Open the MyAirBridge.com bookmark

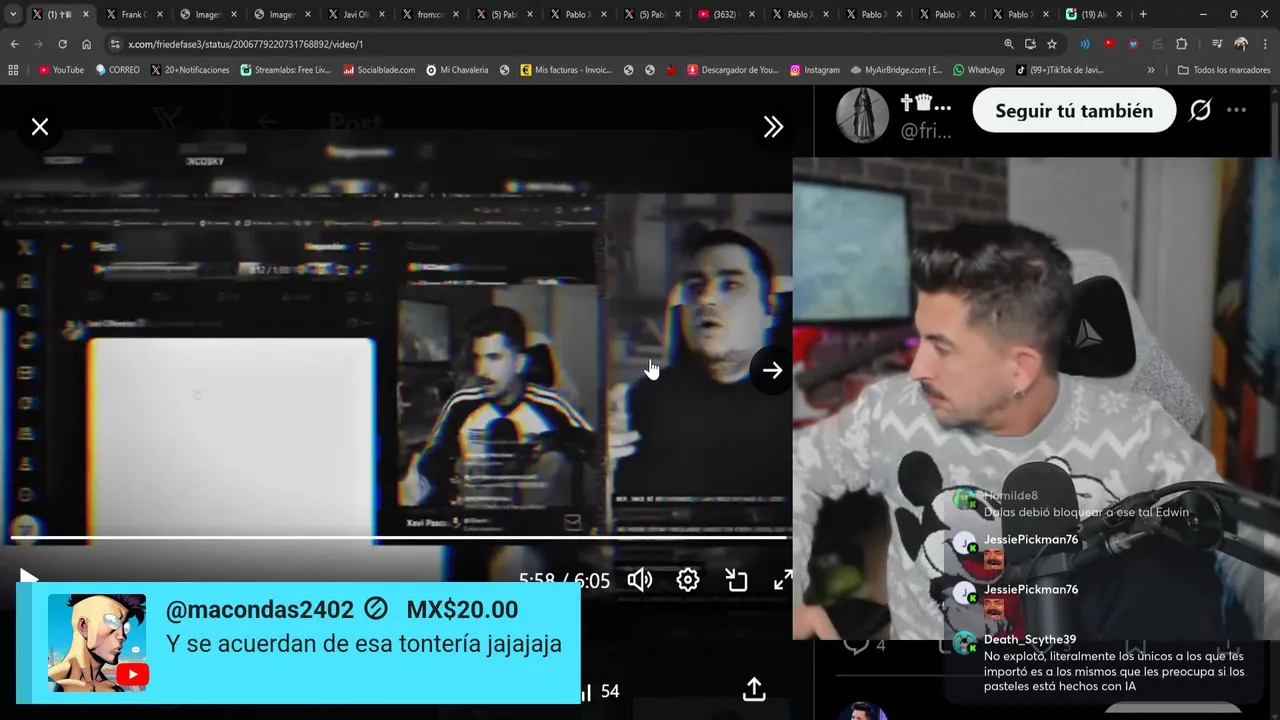(896, 70)
